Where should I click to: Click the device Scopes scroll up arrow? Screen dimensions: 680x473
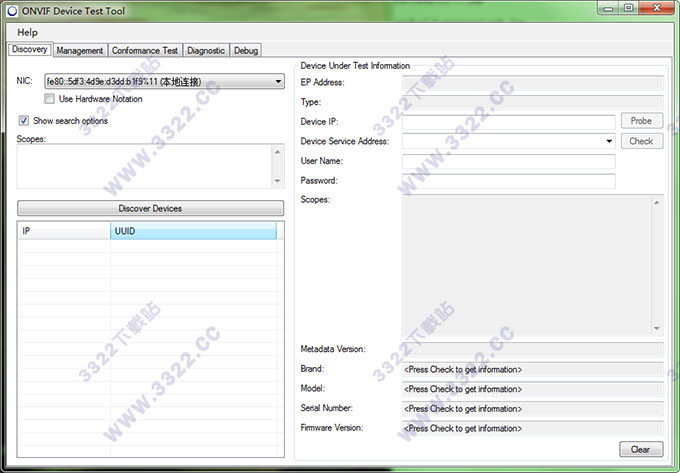point(657,202)
